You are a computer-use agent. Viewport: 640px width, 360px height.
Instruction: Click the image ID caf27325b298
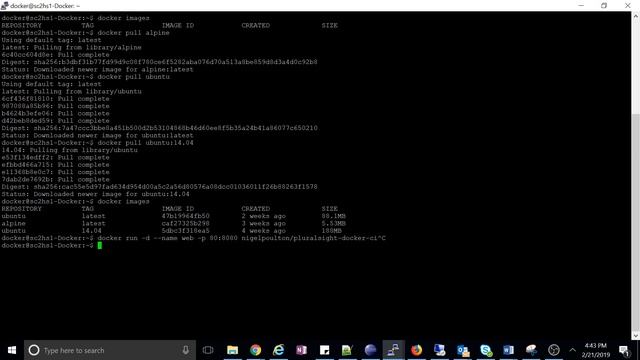coord(185,223)
